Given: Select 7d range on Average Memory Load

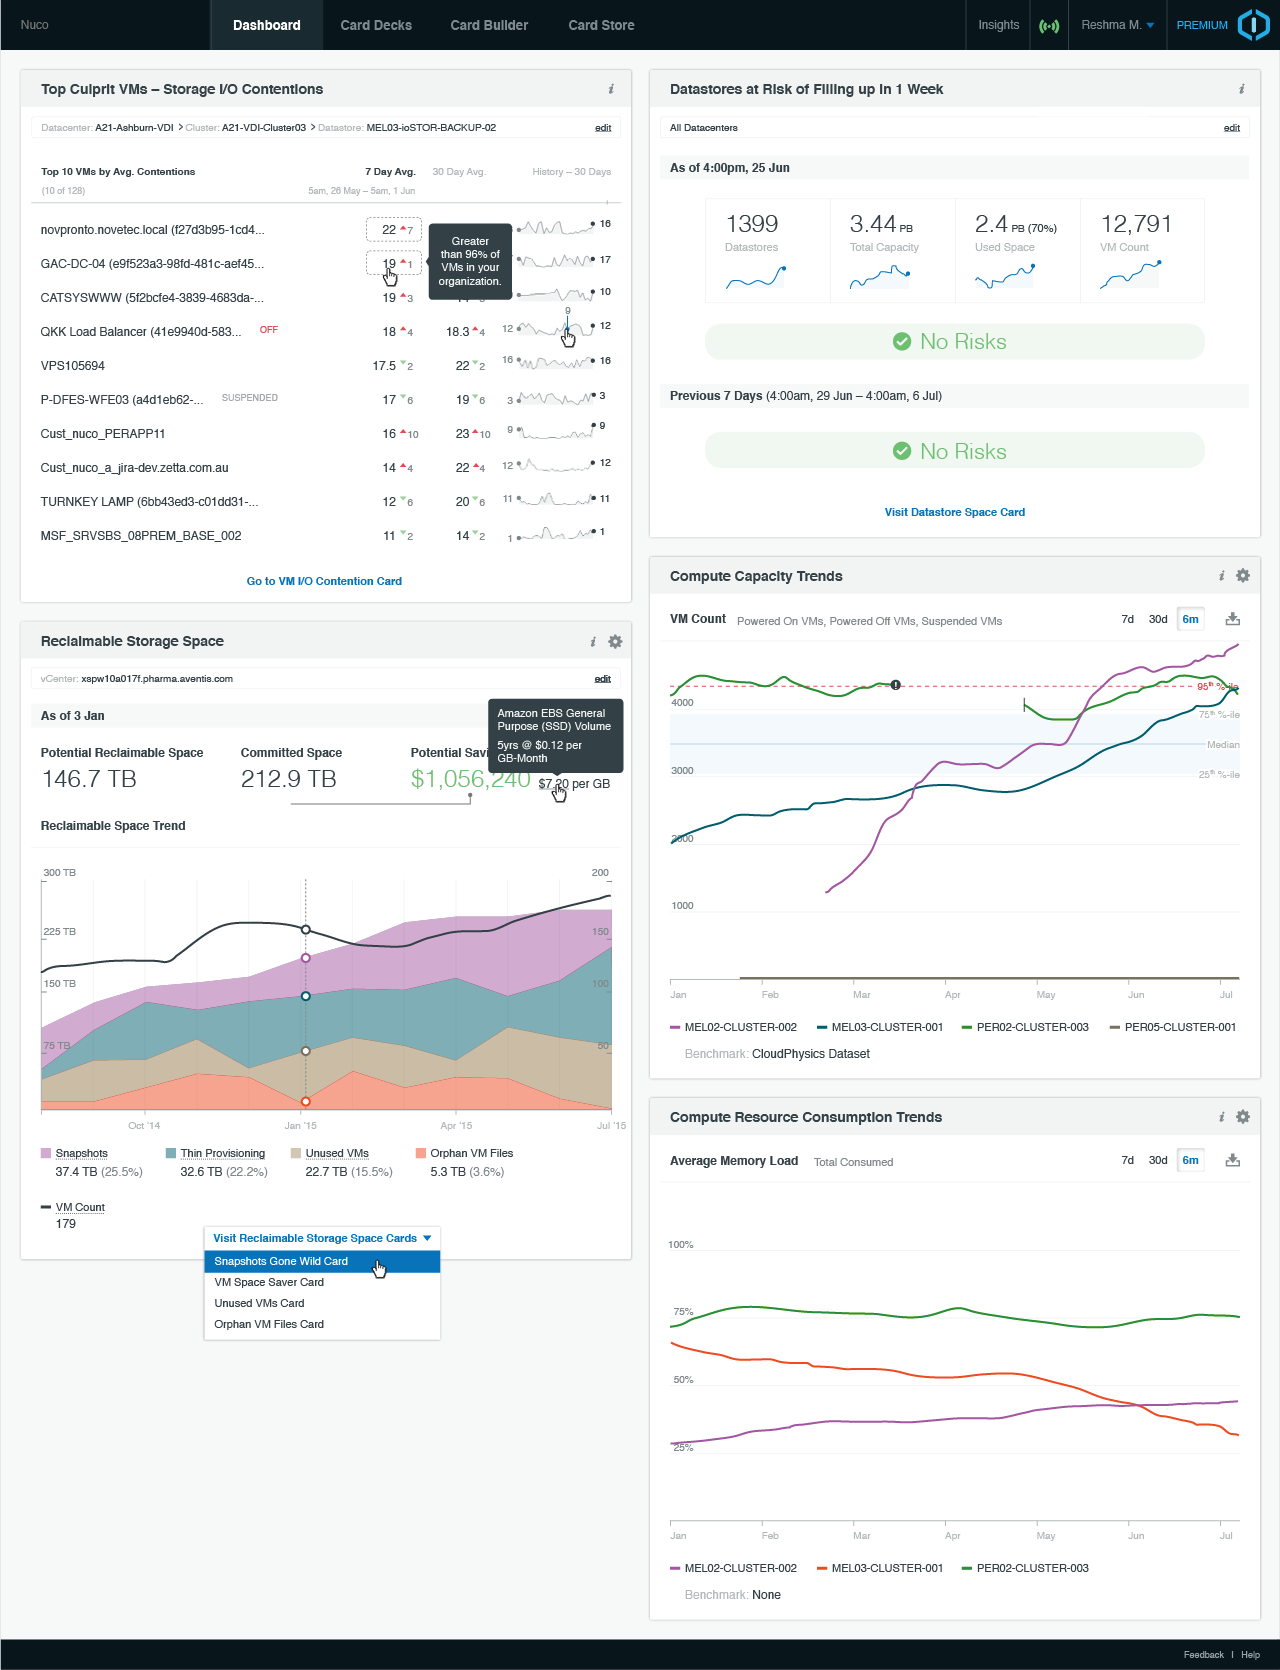Looking at the screenshot, I should point(1127,1160).
